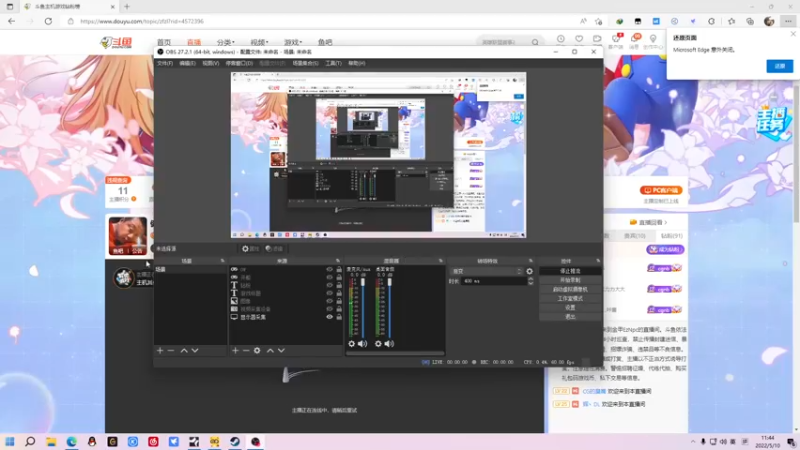The image size is (800, 450).
Task: Mute desktop audio speaker icon
Action: click(389, 344)
